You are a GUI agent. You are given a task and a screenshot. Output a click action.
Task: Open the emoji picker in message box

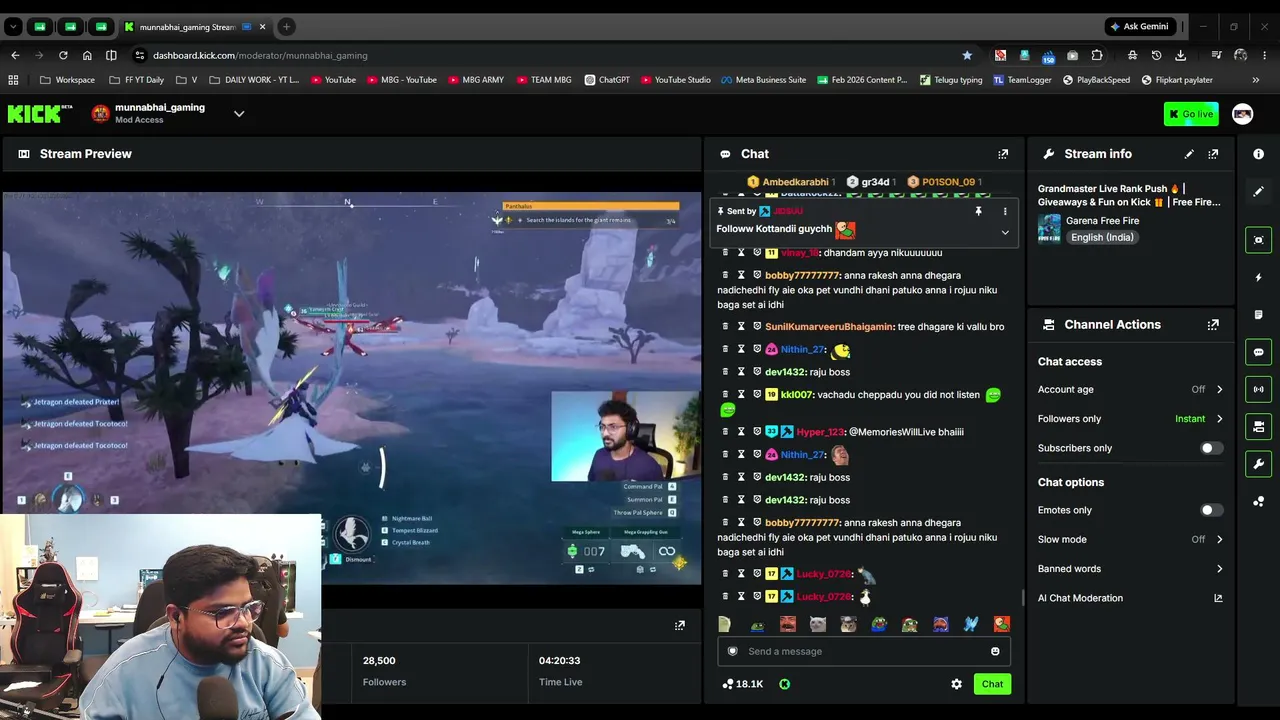coord(995,652)
